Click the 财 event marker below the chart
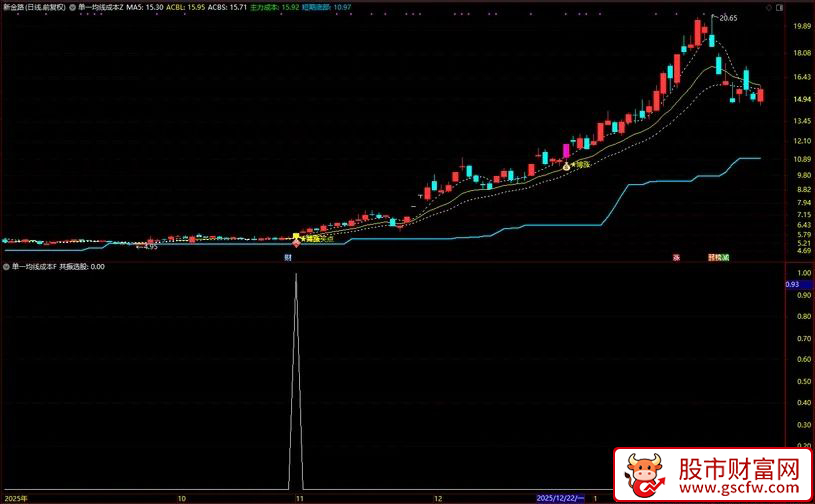Screen dimensions: 815x504 coord(287,258)
